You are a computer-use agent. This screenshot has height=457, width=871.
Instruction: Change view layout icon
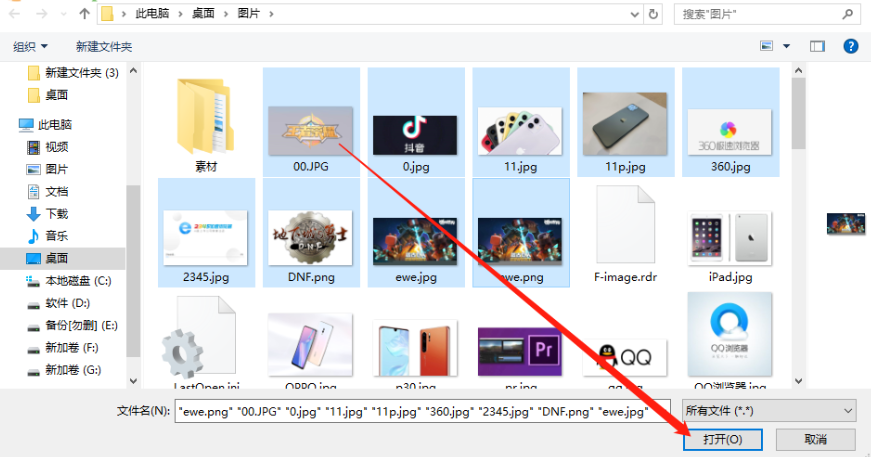(767, 46)
